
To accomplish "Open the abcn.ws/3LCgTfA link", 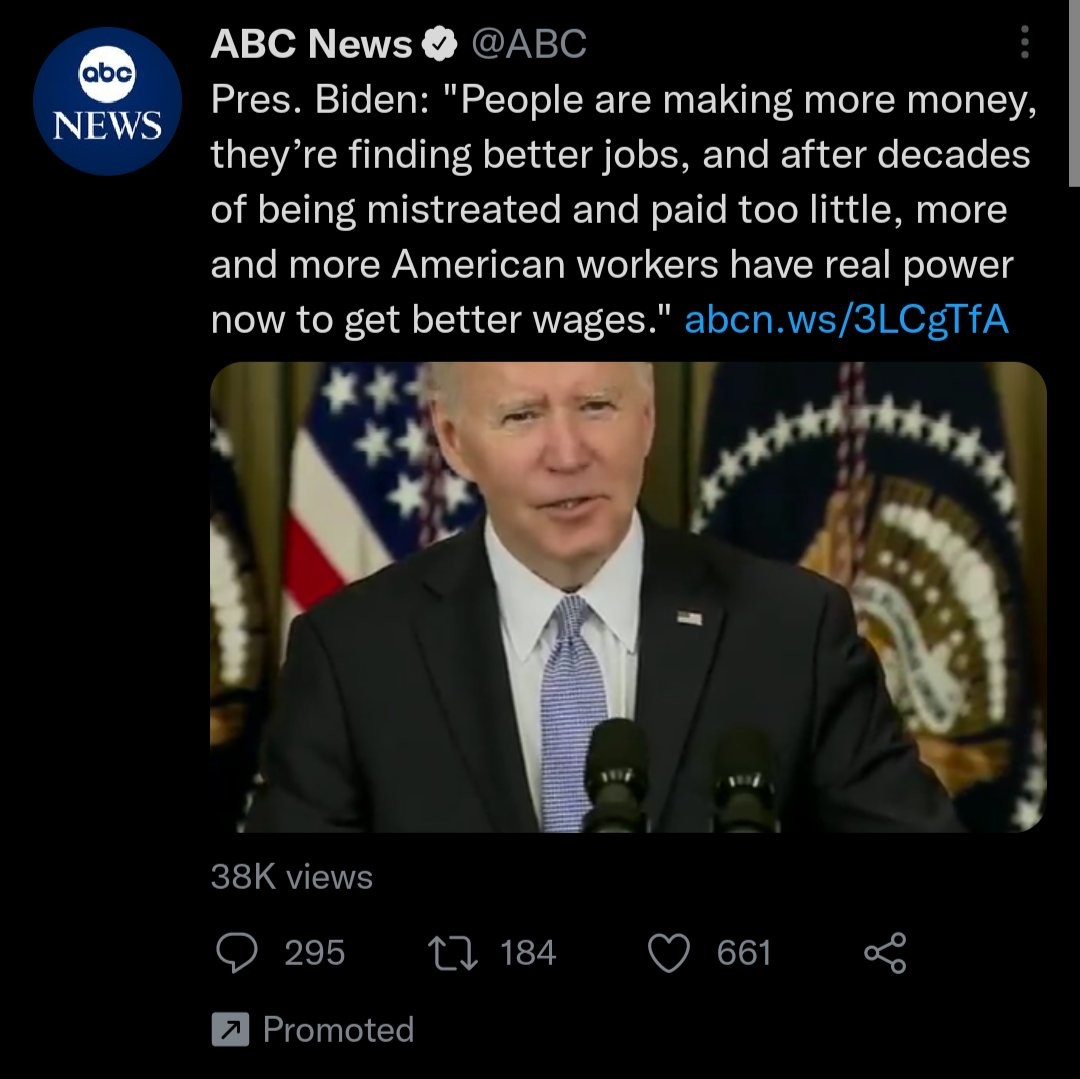I will point(846,319).
